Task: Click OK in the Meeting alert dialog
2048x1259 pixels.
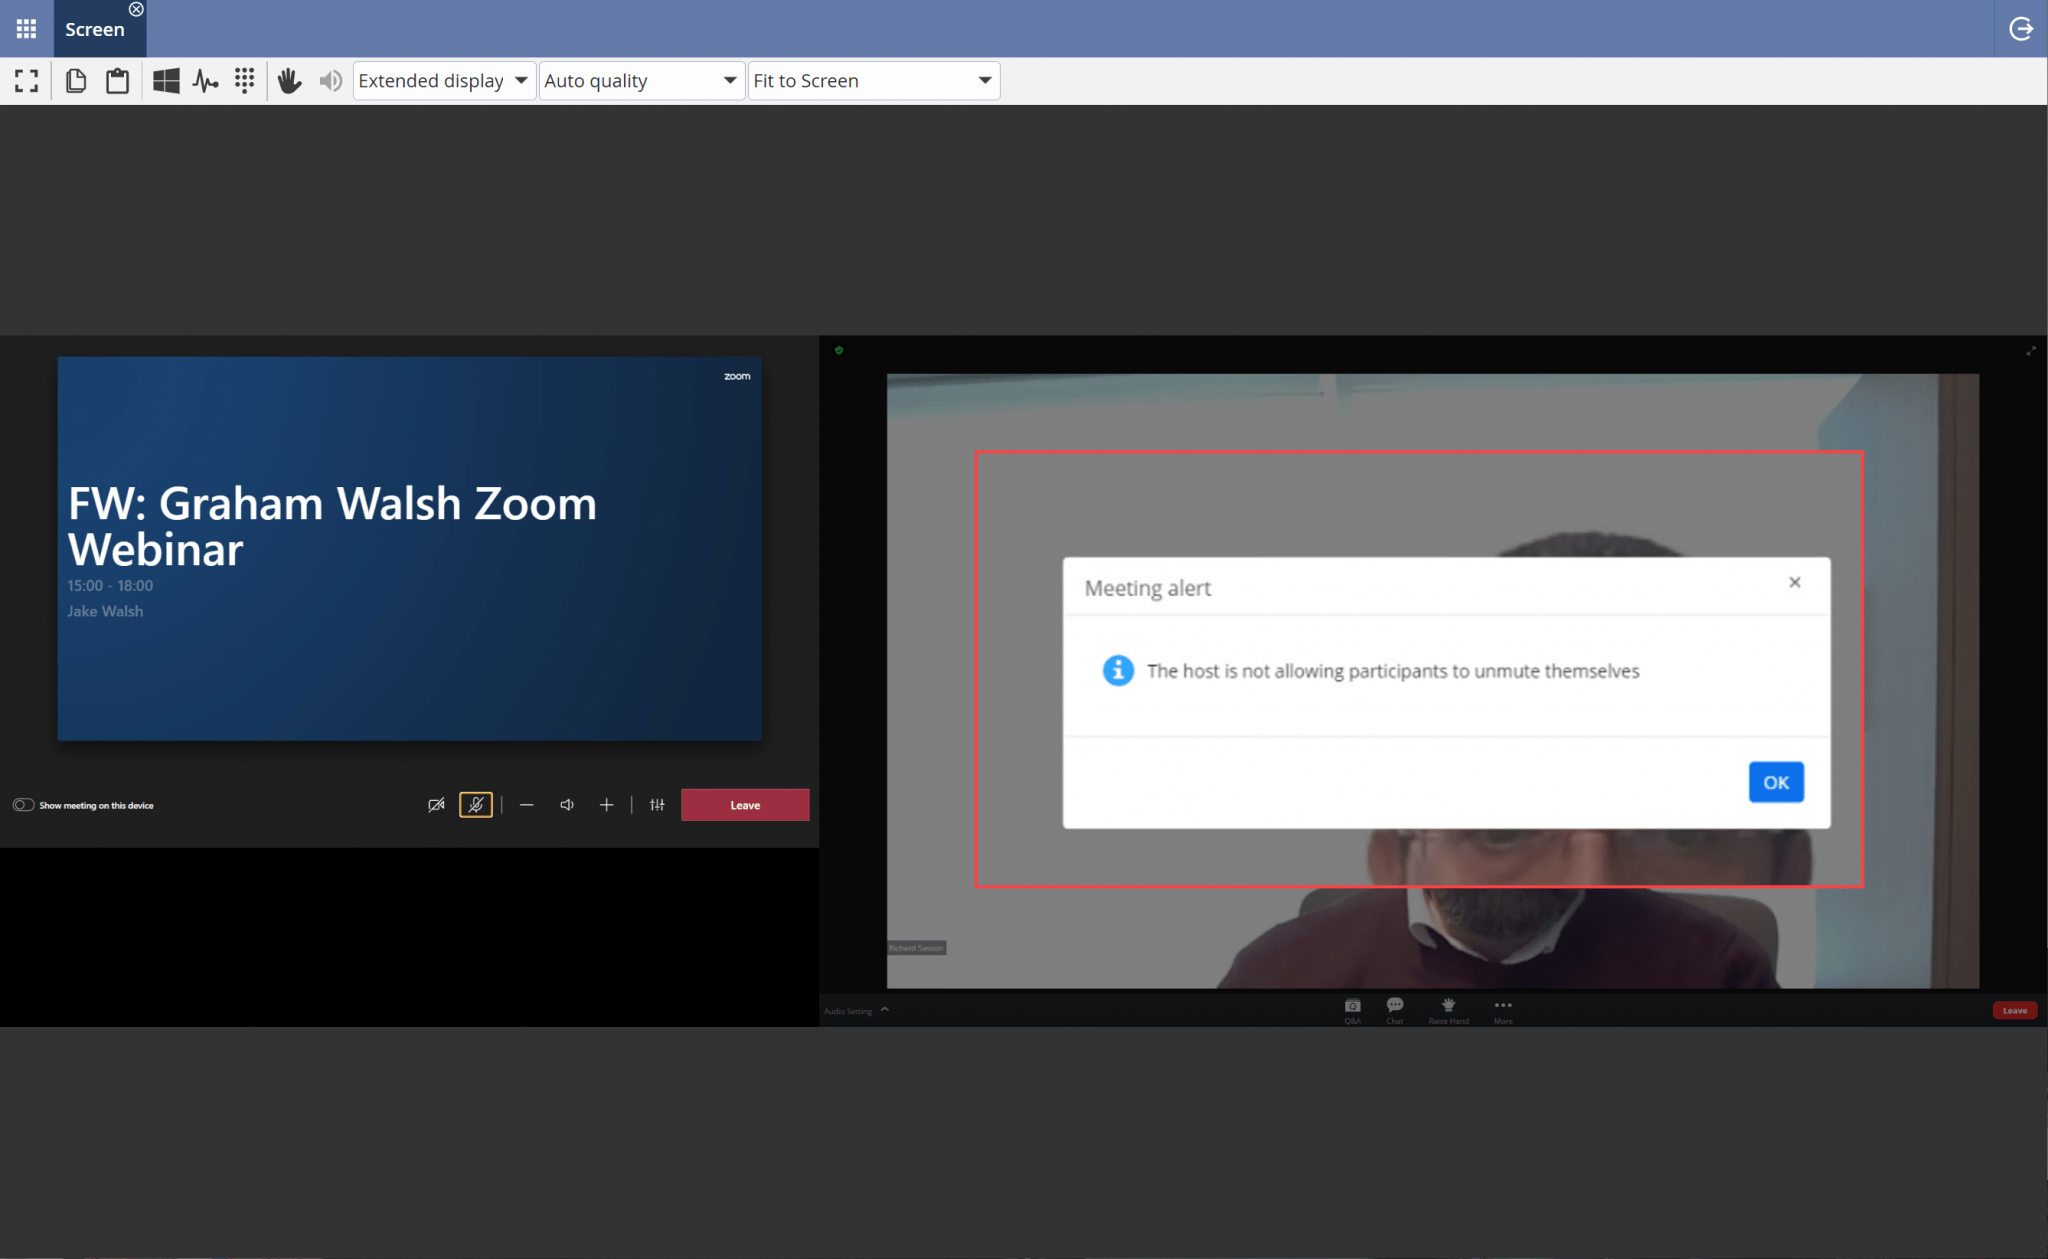Action: (1776, 782)
